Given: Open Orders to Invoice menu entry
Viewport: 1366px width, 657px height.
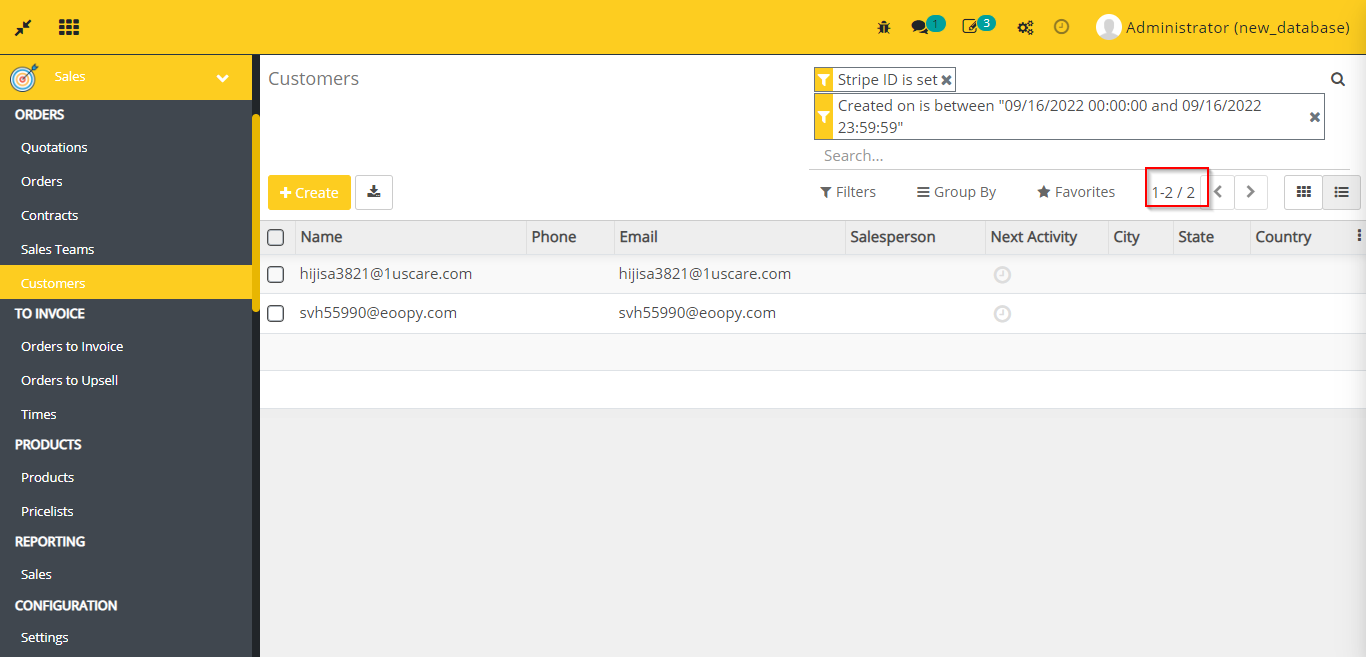Looking at the screenshot, I should pyautogui.click(x=72, y=346).
